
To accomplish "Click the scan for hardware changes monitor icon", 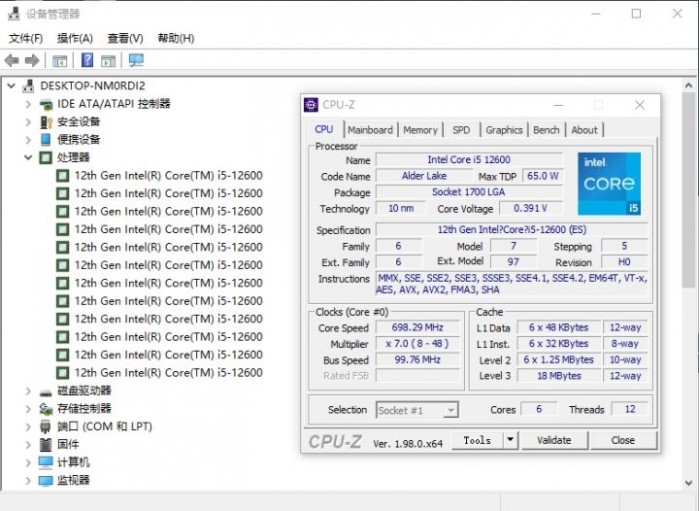I will point(136,61).
